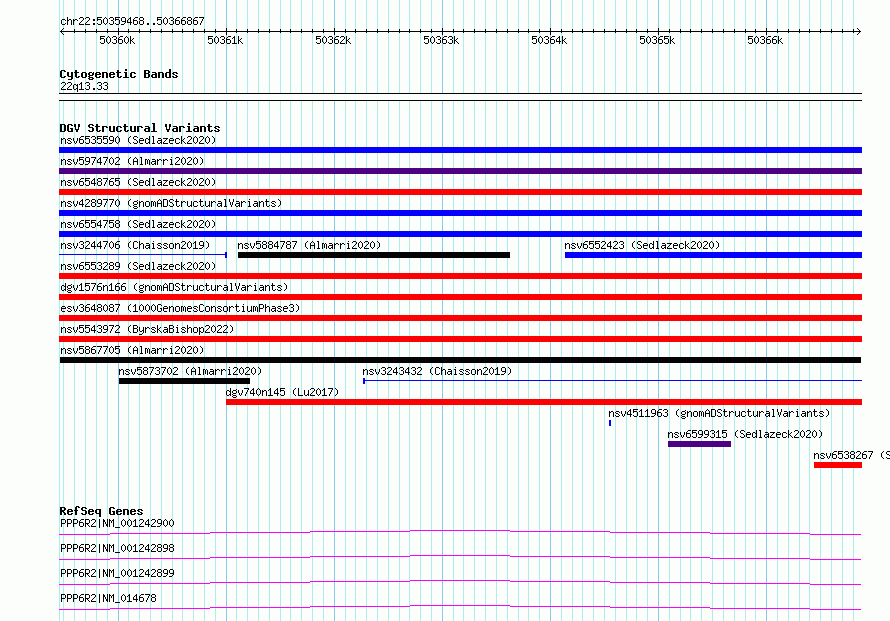Screen dimensions: 890x621
Task: Open PPP6R2|NM_001242900 transcript label
Action: (x=117, y=523)
